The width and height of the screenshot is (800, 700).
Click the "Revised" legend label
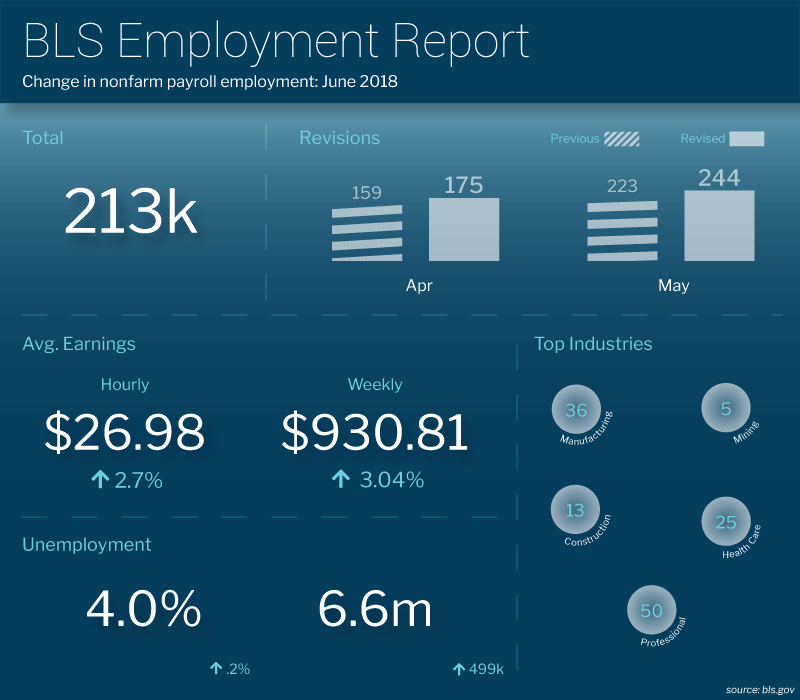tap(703, 139)
